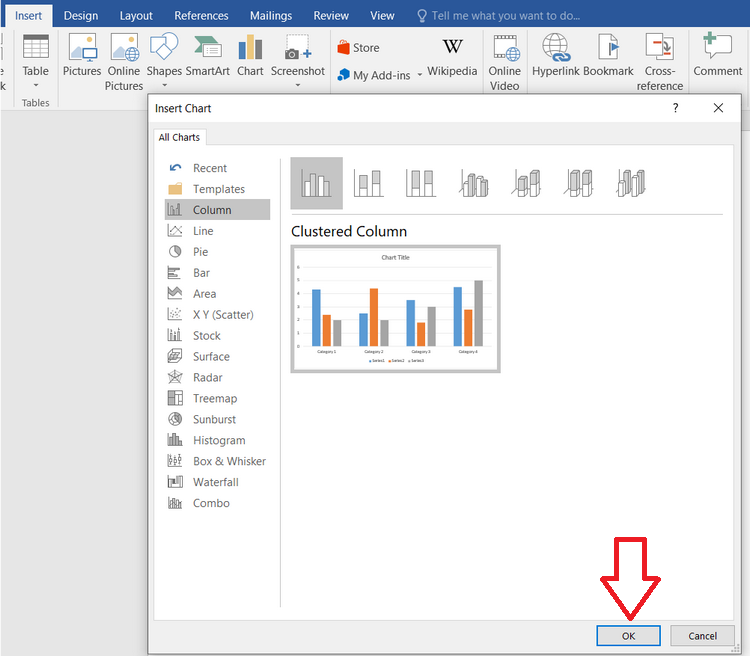
Task: Click the Cross-reference ribbon button
Action: click(660, 62)
